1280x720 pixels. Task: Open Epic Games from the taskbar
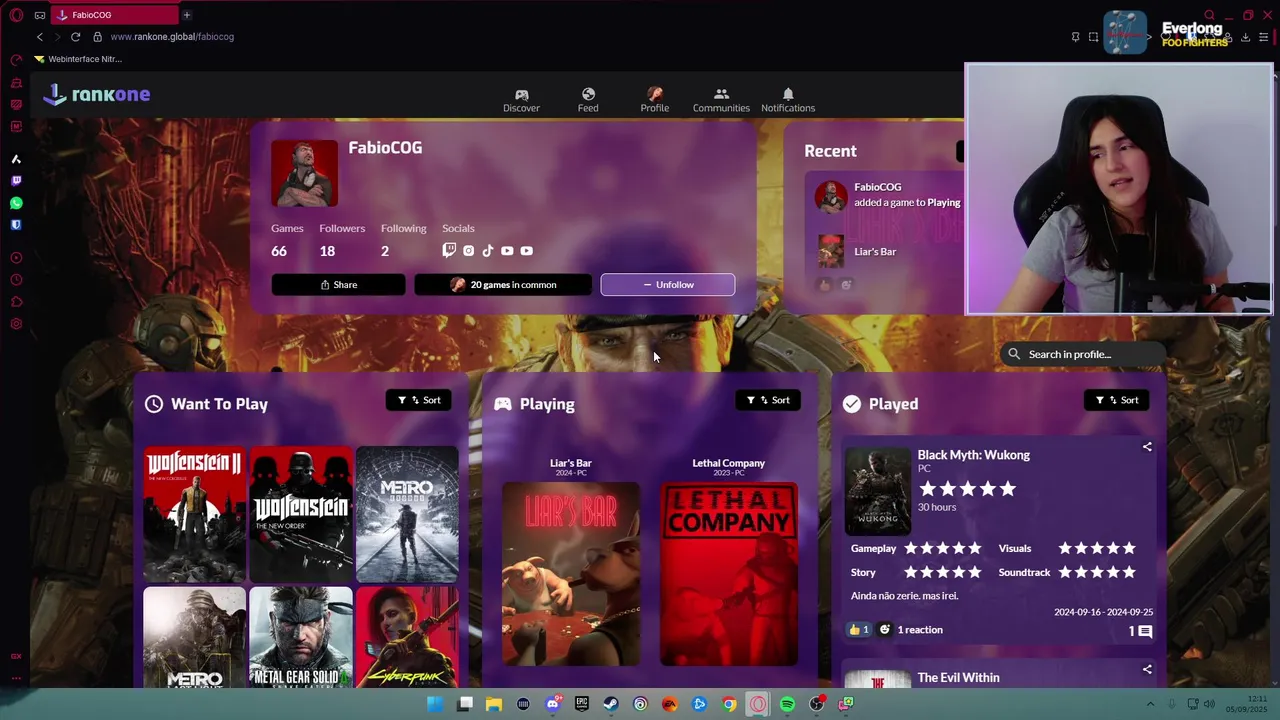582,704
